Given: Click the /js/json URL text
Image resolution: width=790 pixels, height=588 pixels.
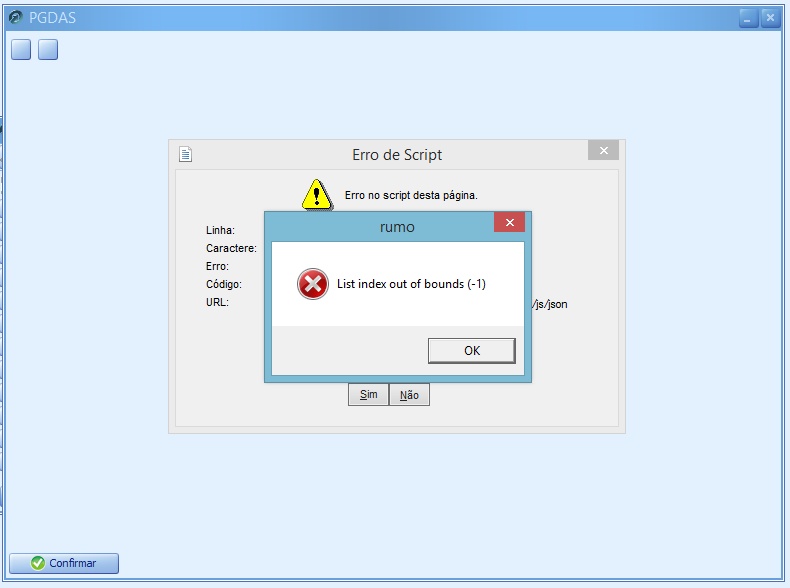Looking at the screenshot, I should pyautogui.click(x=550, y=304).
